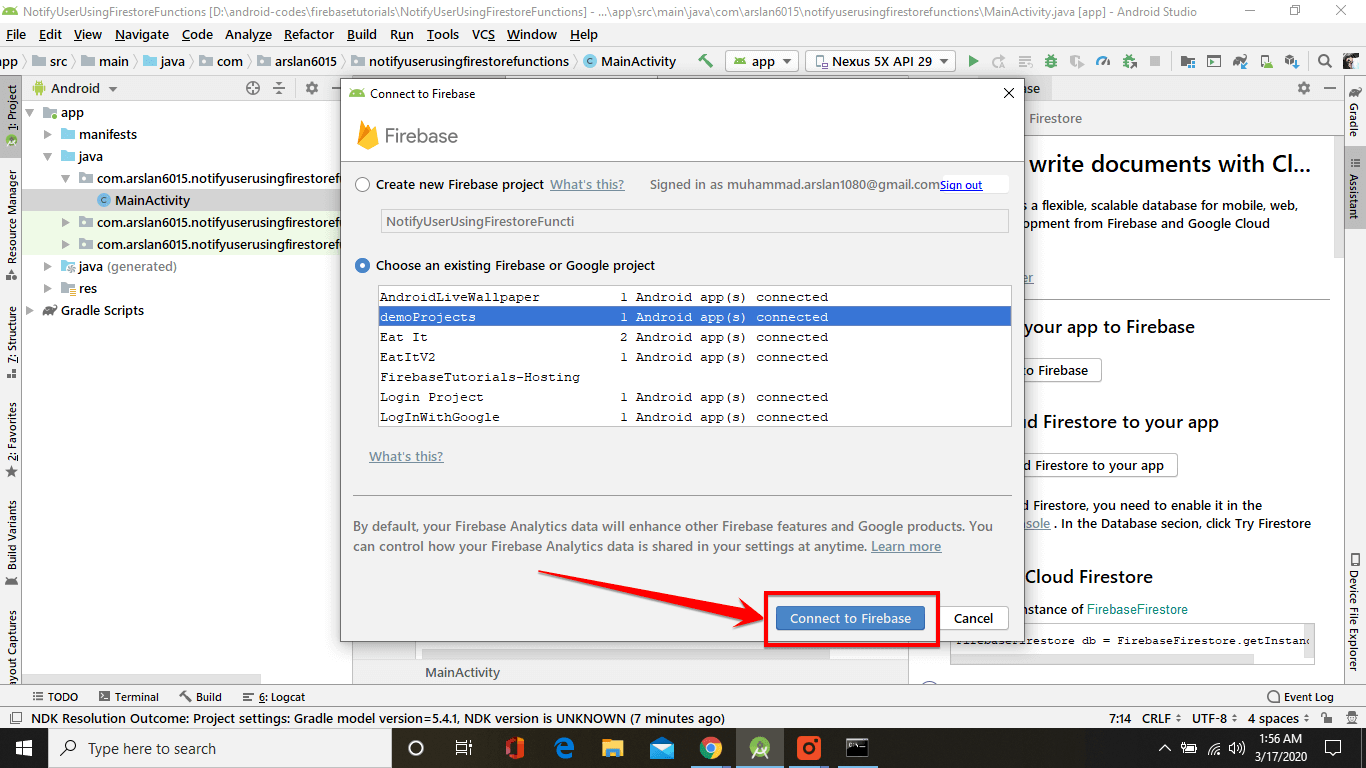This screenshot has width=1366, height=768.
Task: Expand Gradle Scripts node
Action: coord(31,310)
